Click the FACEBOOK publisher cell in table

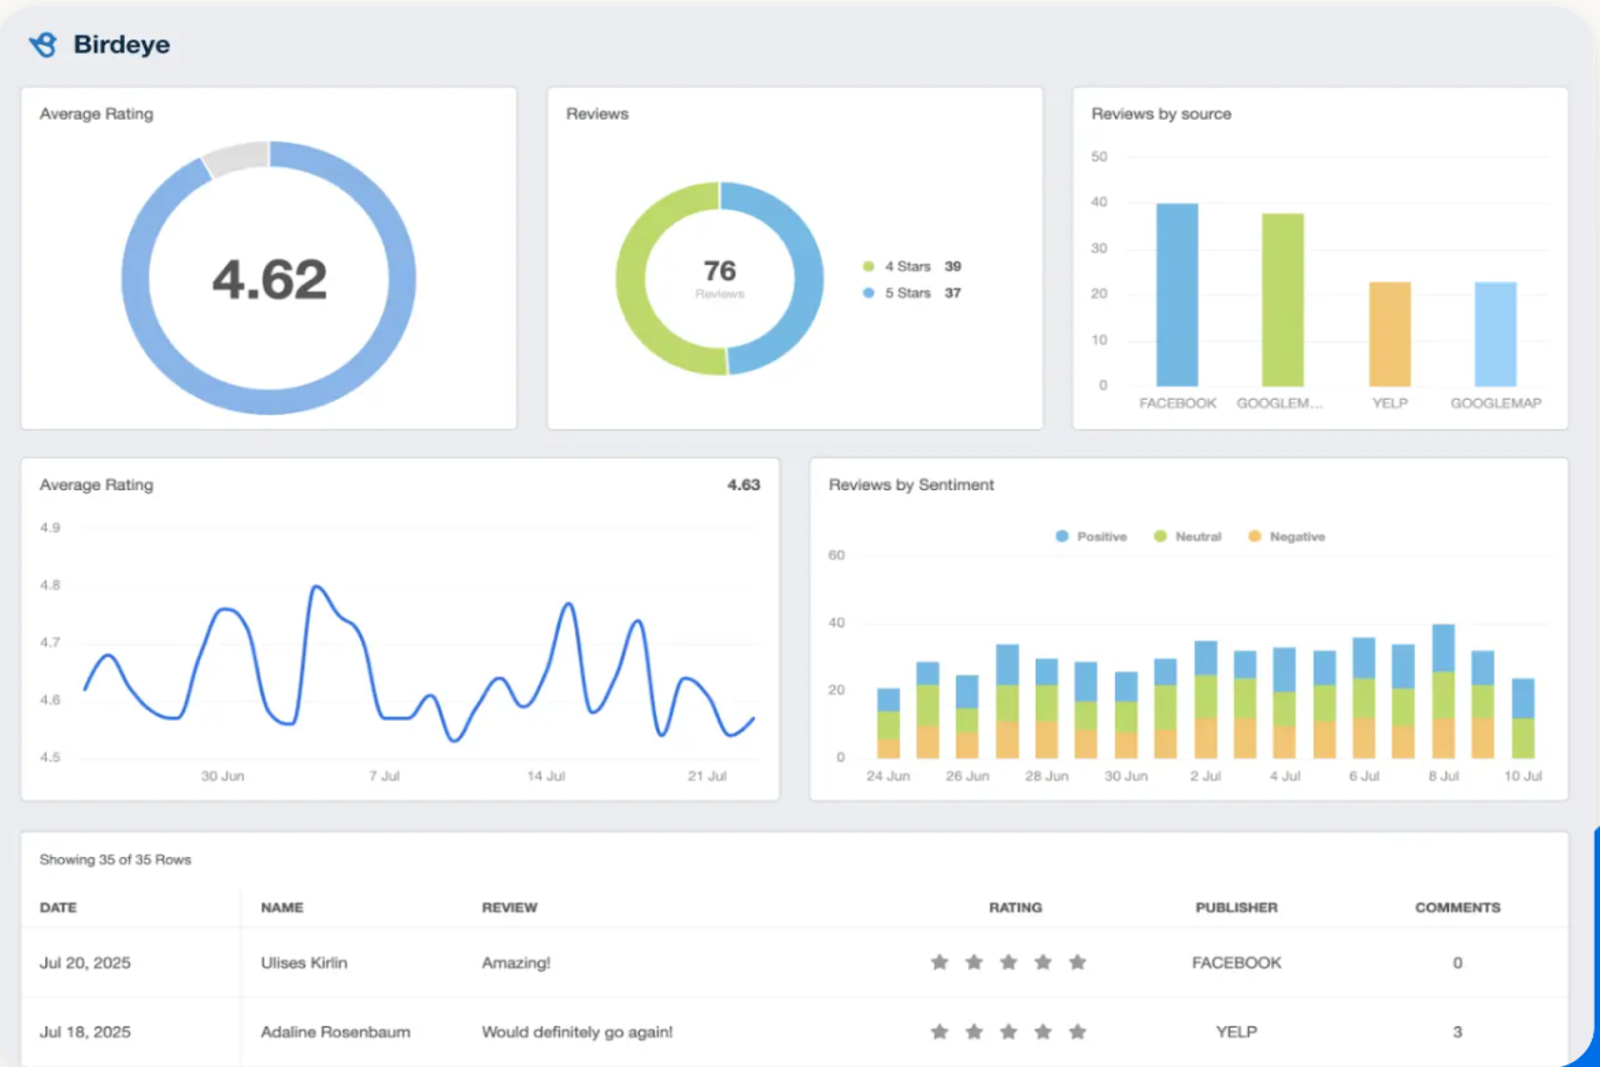[1236, 962]
